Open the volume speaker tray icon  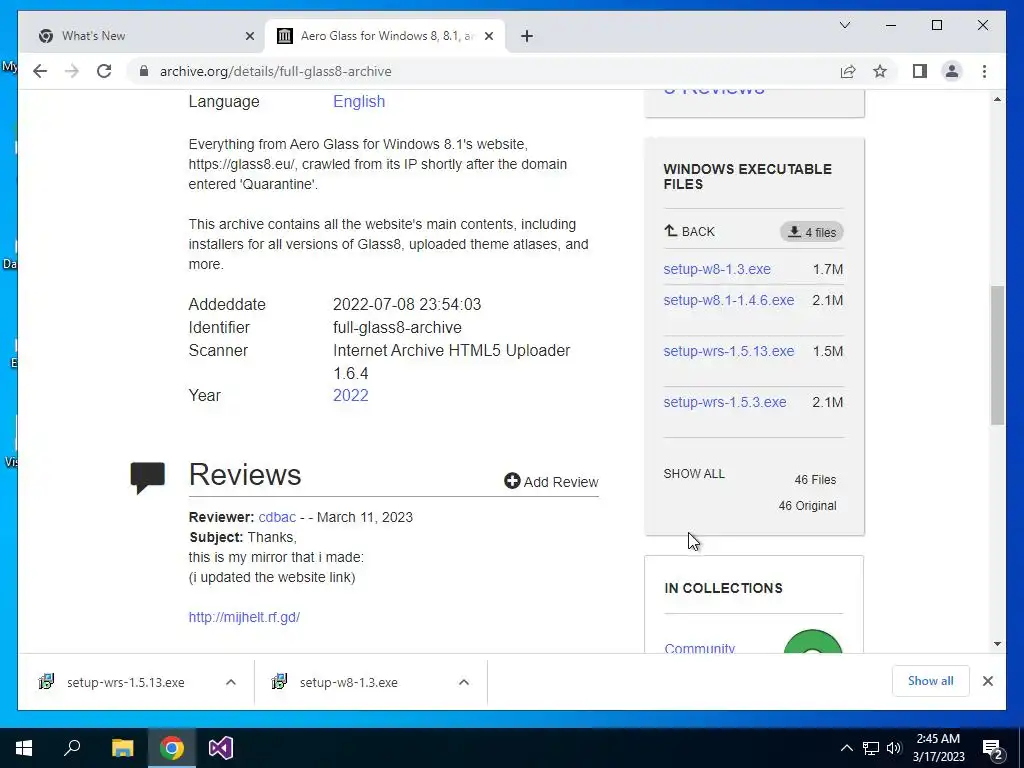click(894, 748)
